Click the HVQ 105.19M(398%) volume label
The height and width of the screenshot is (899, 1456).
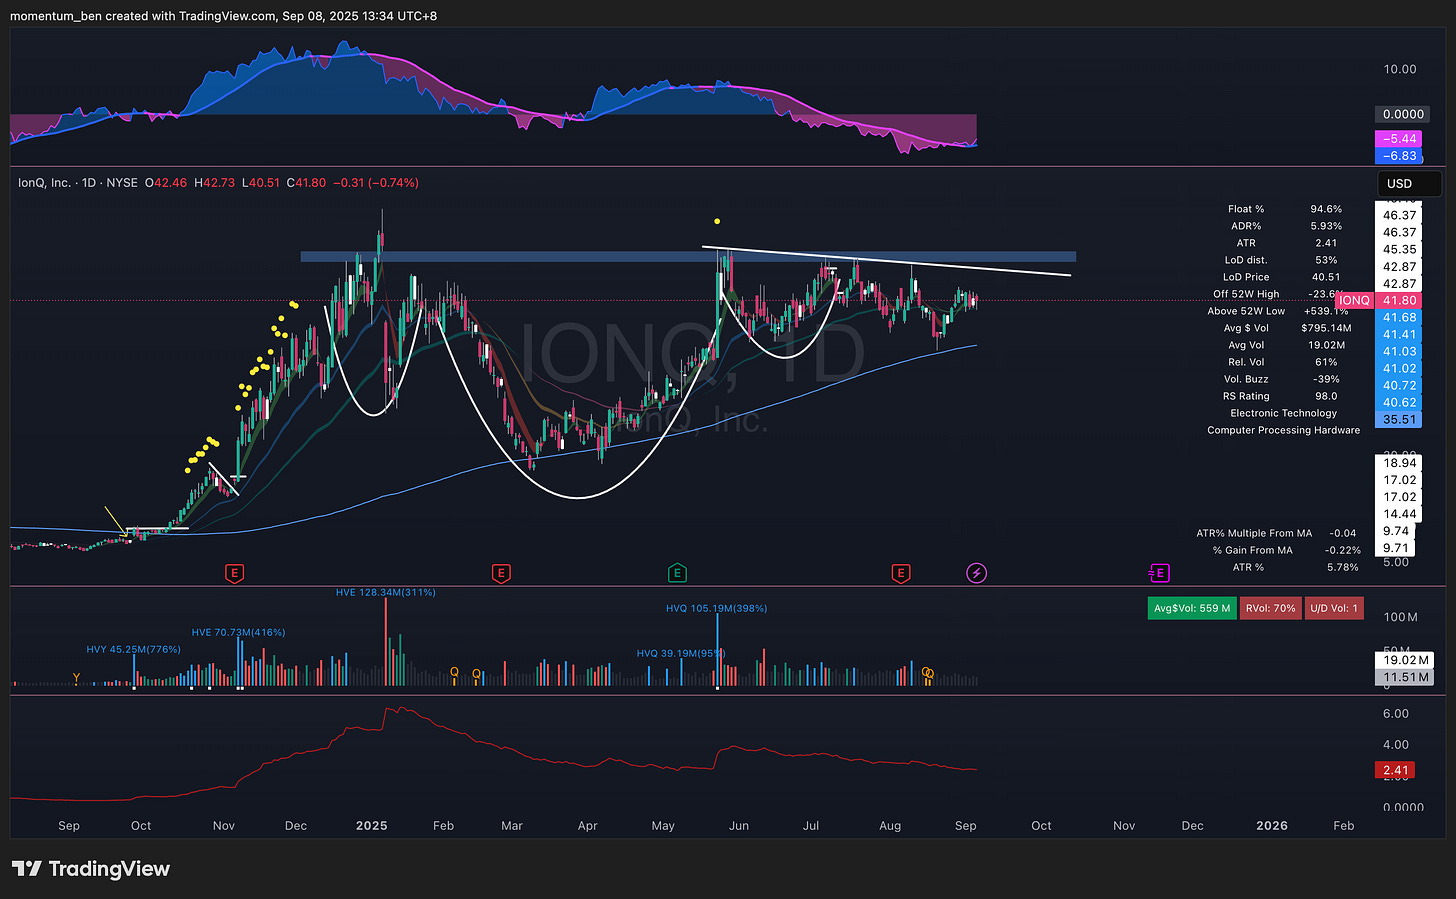click(716, 608)
